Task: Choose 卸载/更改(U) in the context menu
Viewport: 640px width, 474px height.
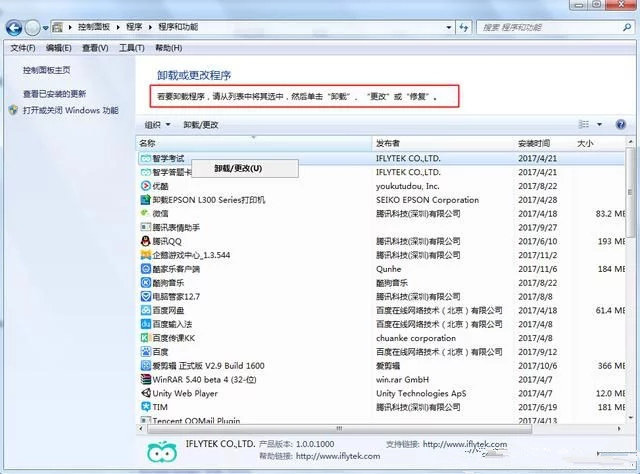Action: click(244, 168)
